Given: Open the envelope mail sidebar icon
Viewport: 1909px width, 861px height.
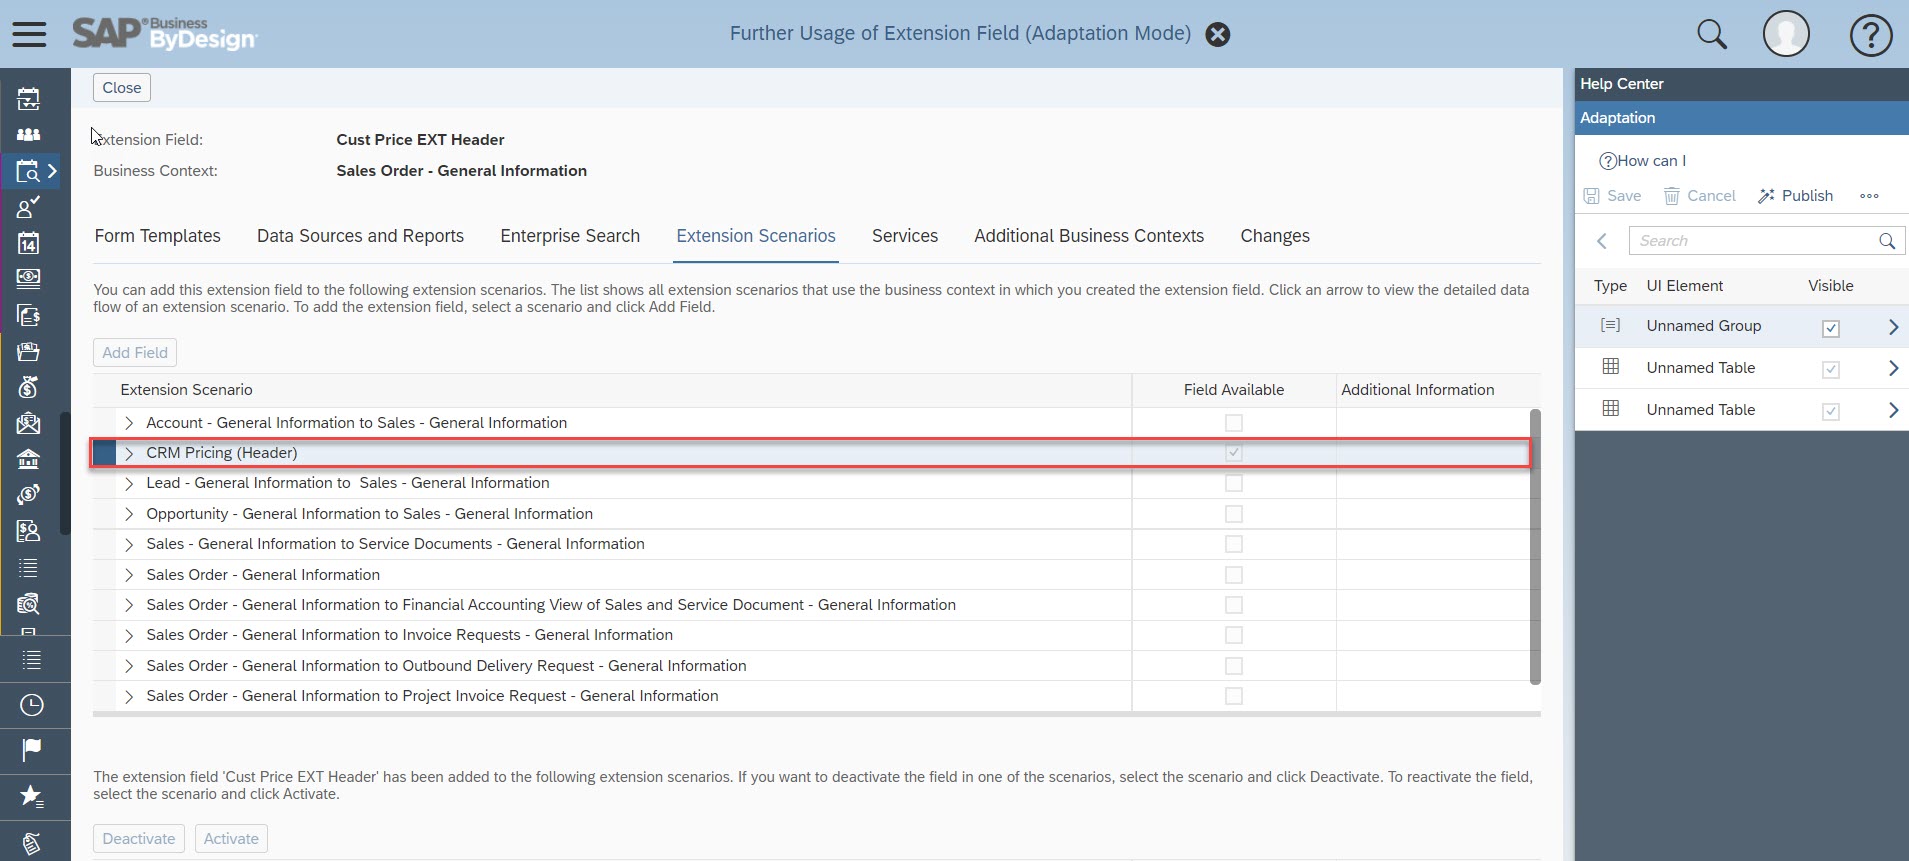Looking at the screenshot, I should point(28,422).
